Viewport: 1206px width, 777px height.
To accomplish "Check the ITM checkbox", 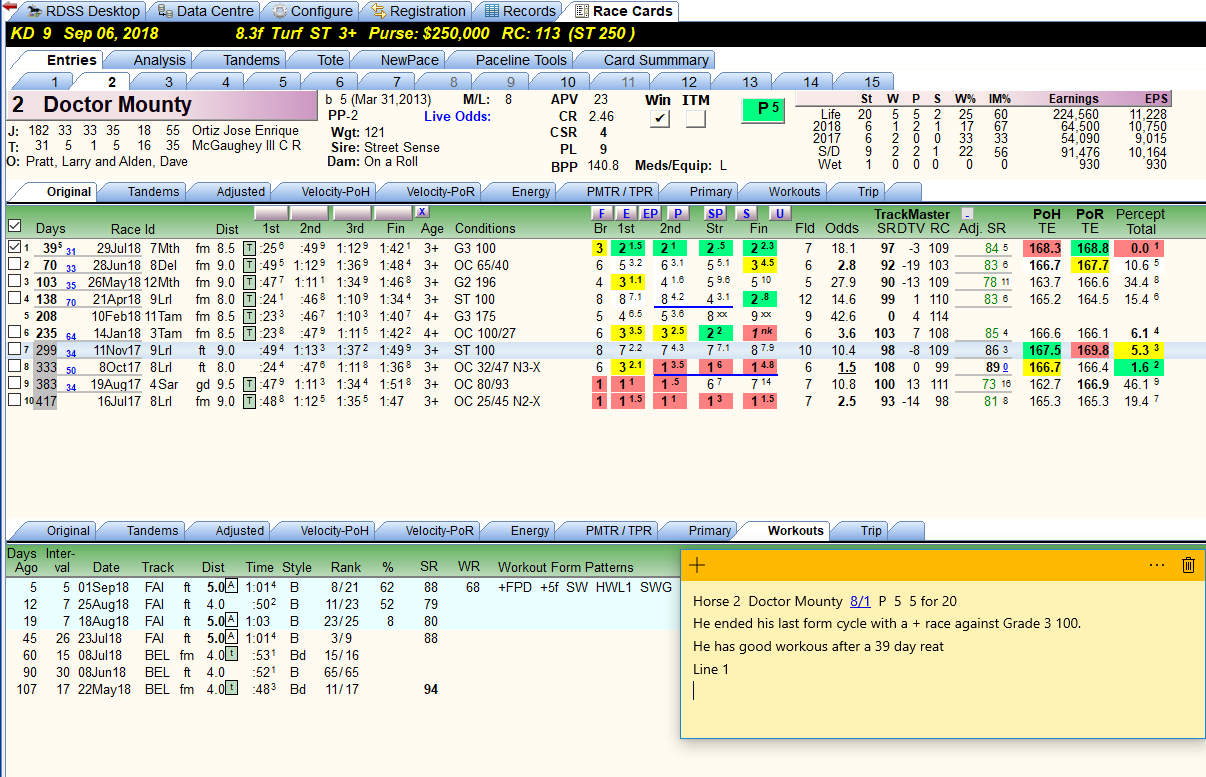I will [696, 119].
